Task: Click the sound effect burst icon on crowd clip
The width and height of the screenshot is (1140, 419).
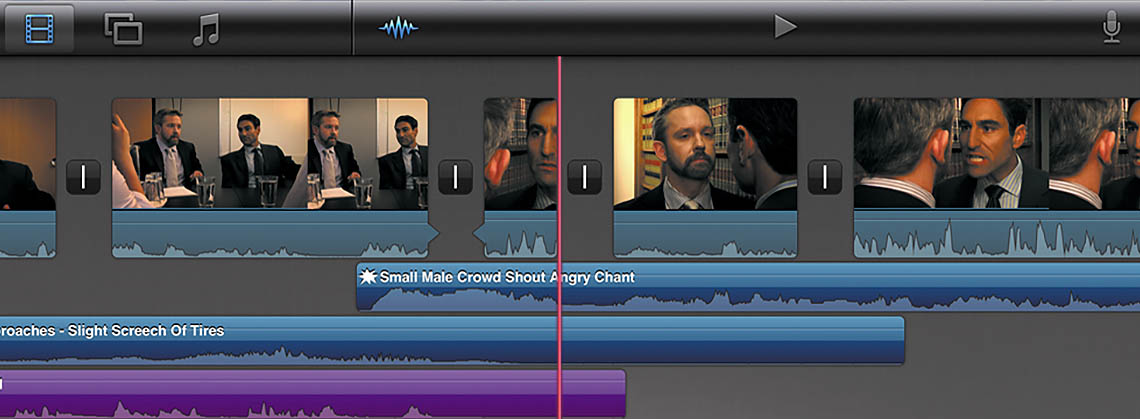Action: 369,277
